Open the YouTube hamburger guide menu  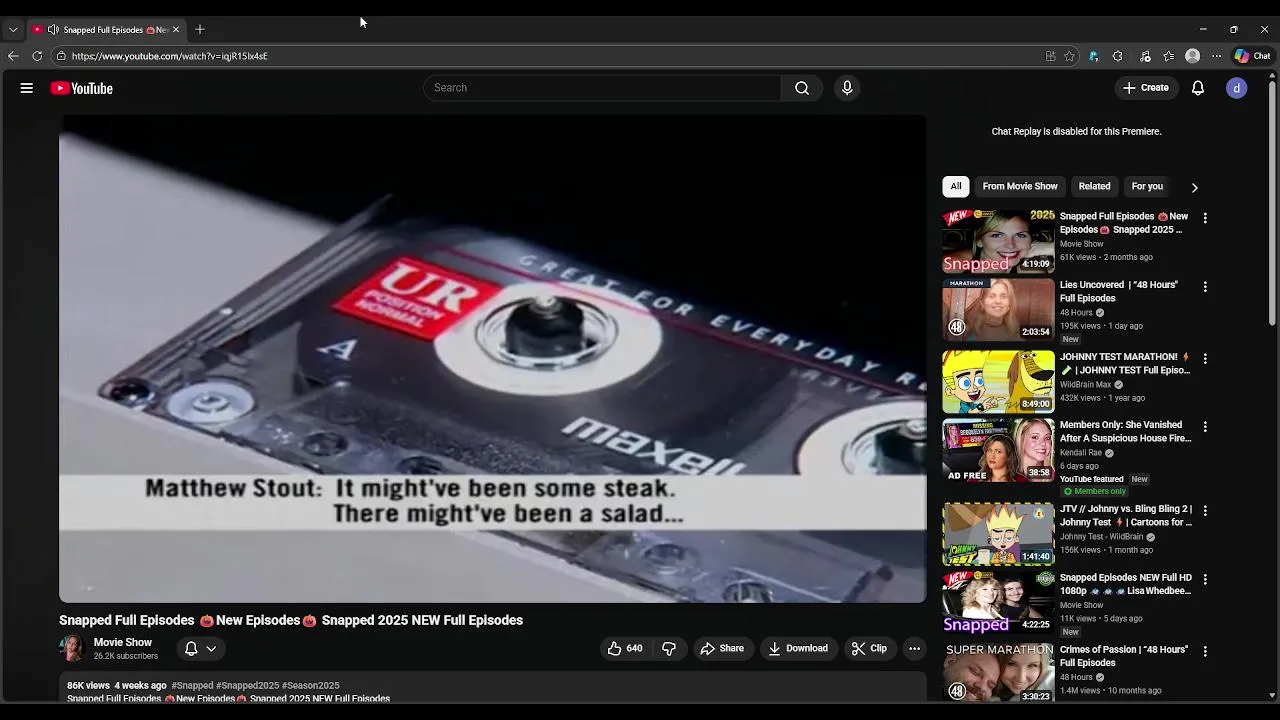coord(27,88)
